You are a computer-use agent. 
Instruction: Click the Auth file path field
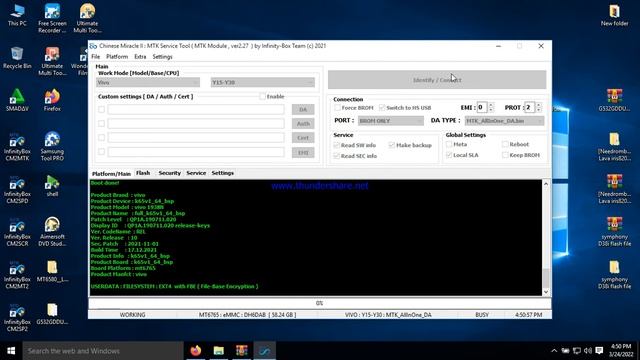[196, 124]
